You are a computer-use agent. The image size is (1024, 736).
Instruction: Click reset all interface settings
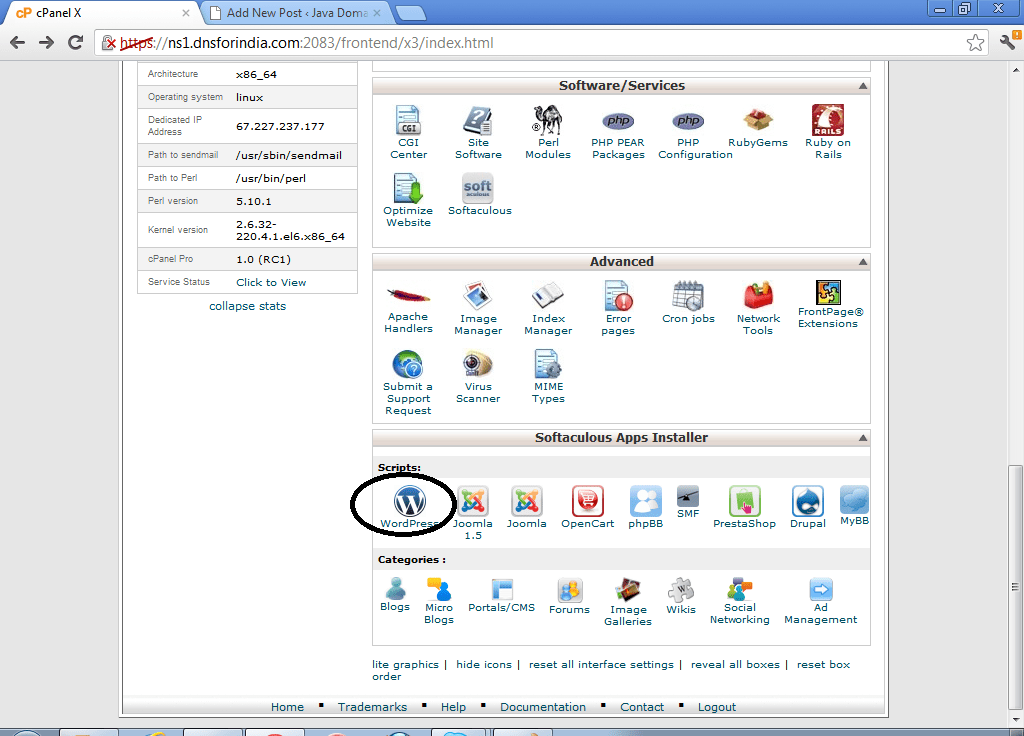click(601, 664)
